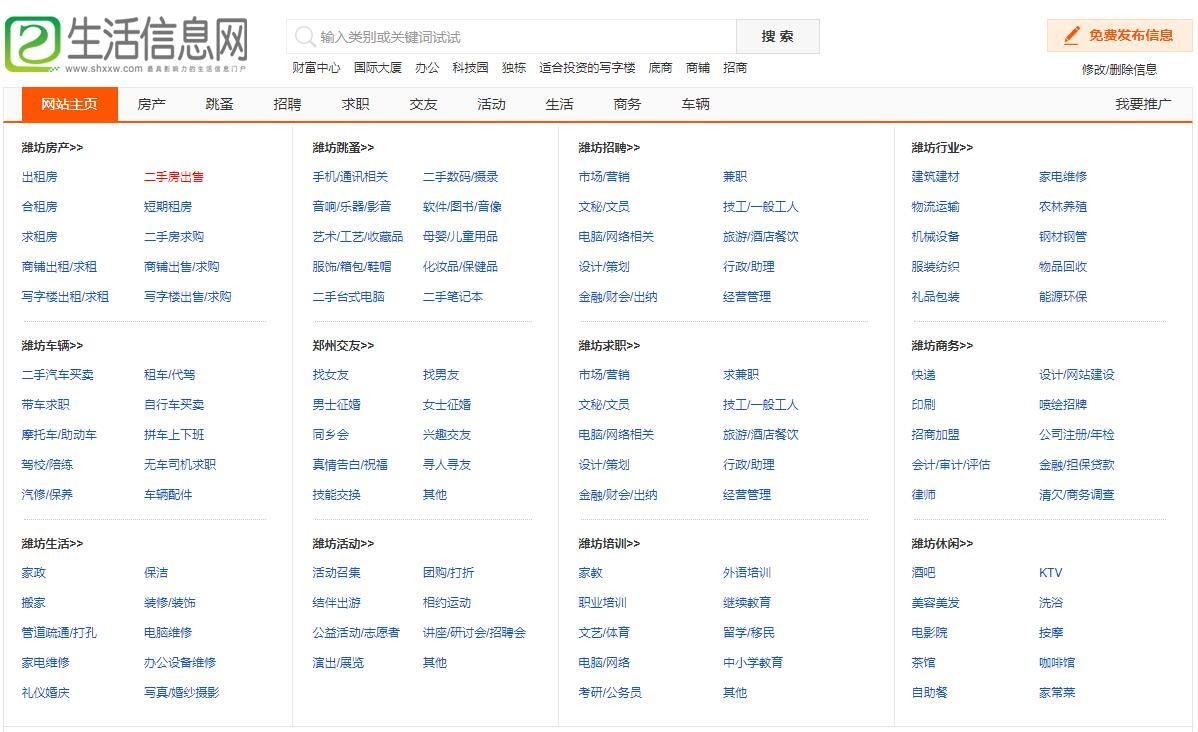
Task: Click the 金融/担保贷款 link
Action: pos(1077,465)
